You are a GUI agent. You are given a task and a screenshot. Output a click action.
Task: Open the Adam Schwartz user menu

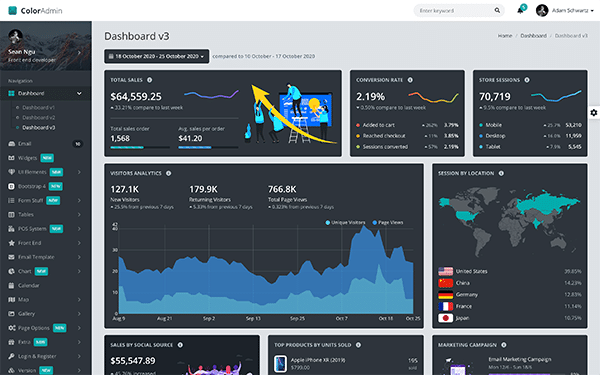click(x=565, y=10)
